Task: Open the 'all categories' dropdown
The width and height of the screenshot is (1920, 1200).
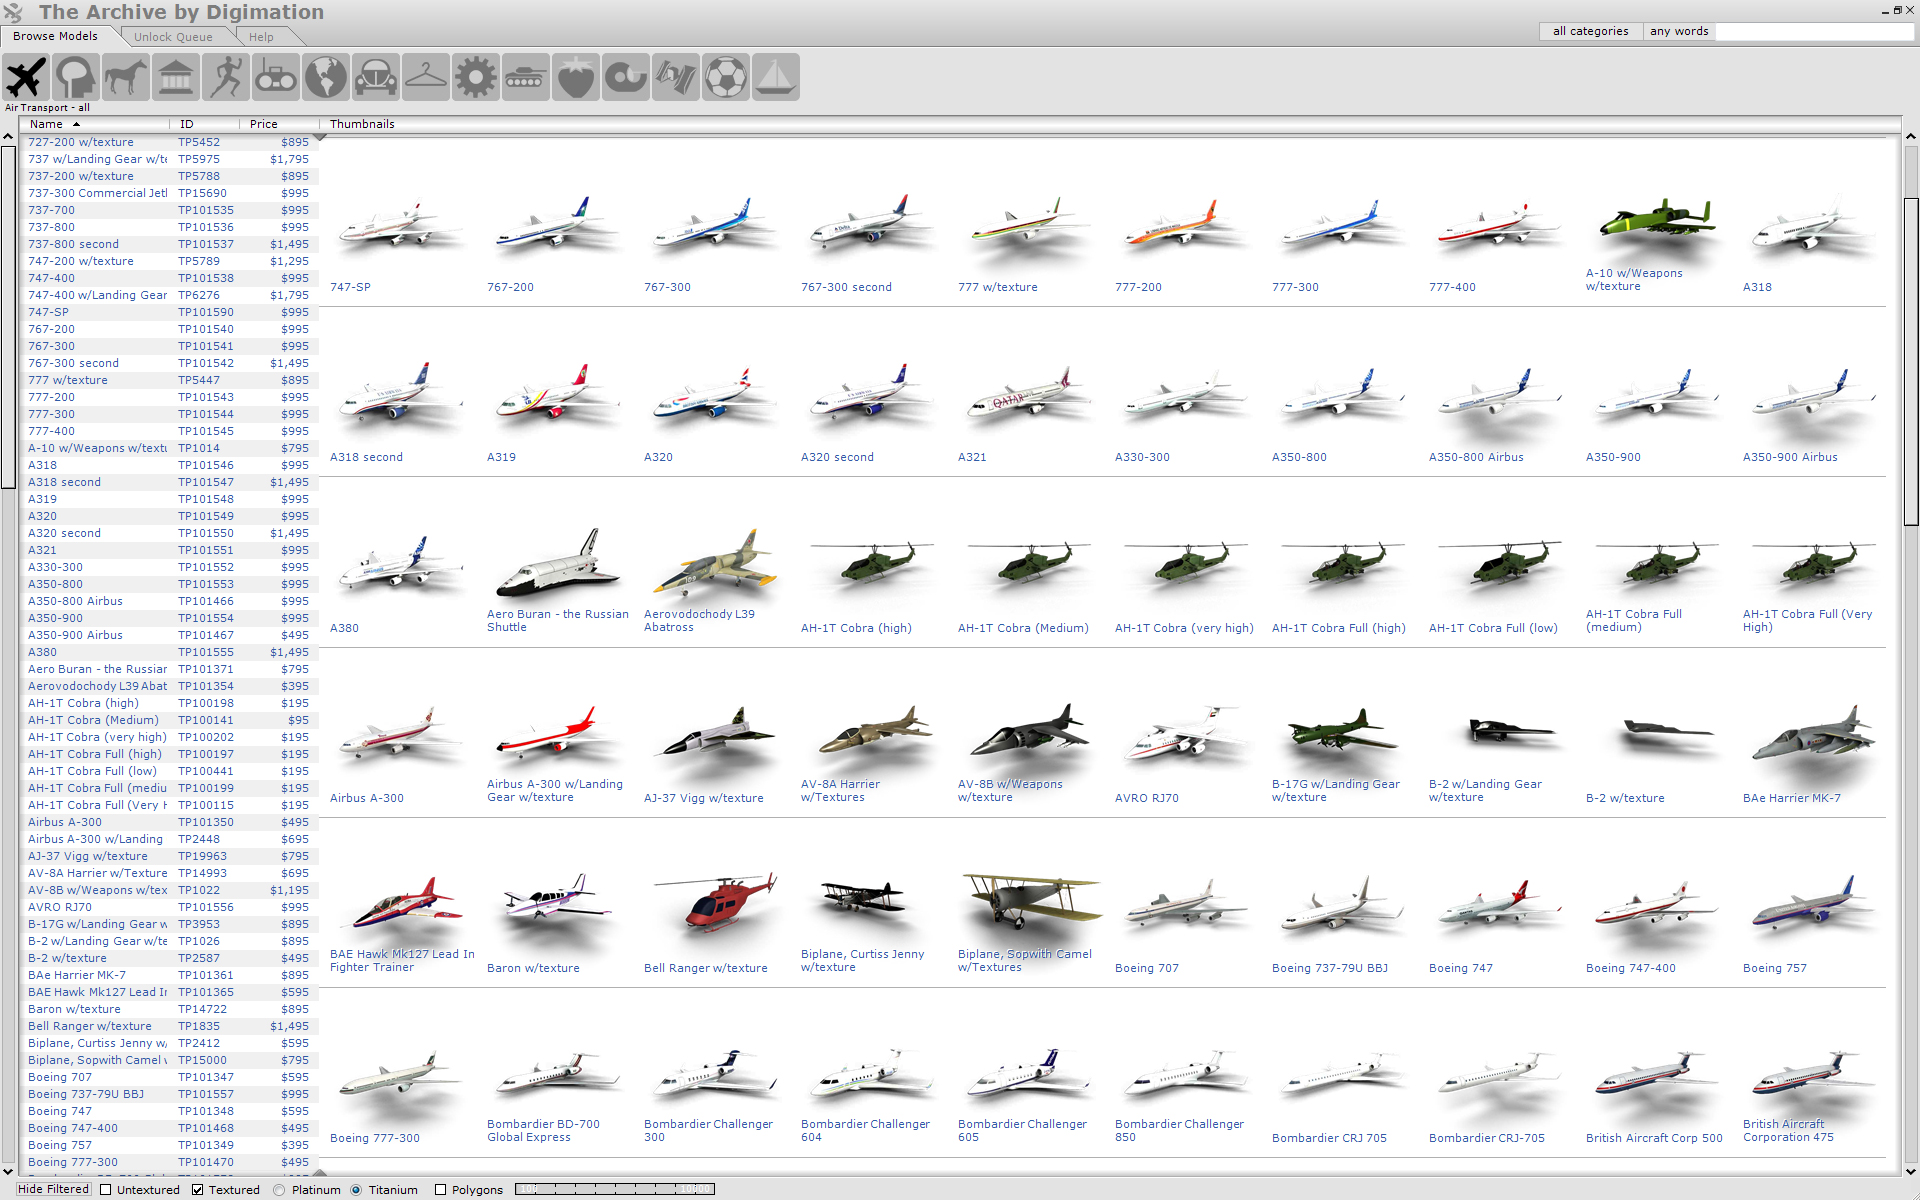Action: (x=1590, y=31)
